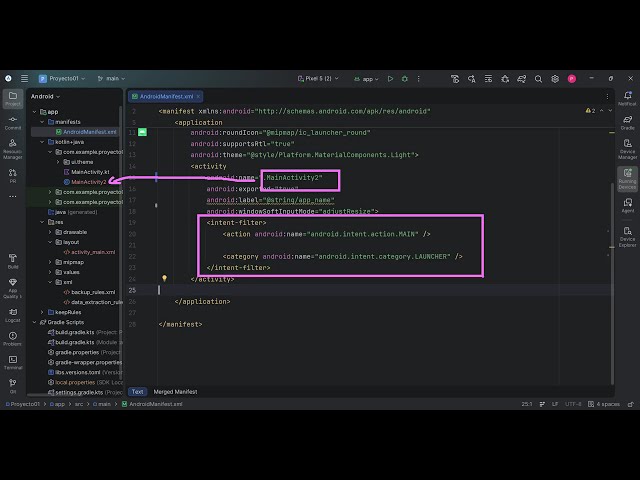Open the Pixel 5 device selector

[318, 78]
